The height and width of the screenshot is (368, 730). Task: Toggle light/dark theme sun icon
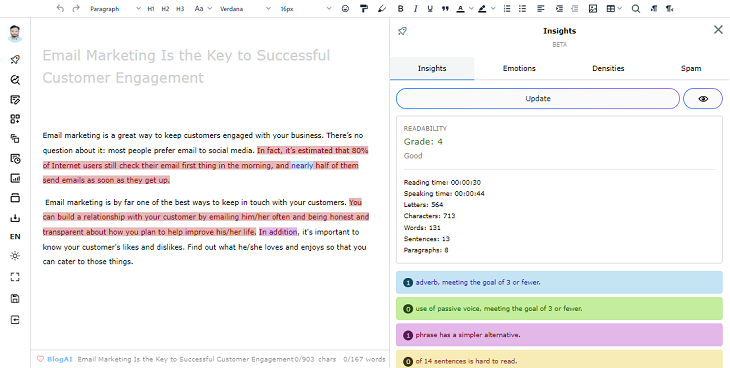[x=15, y=256]
